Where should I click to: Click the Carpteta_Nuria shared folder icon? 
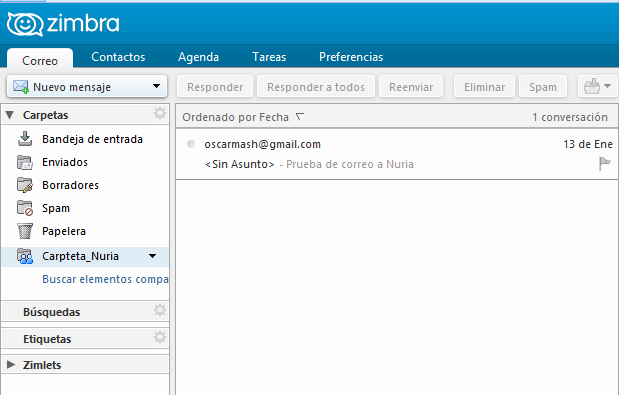pos(25,256)
